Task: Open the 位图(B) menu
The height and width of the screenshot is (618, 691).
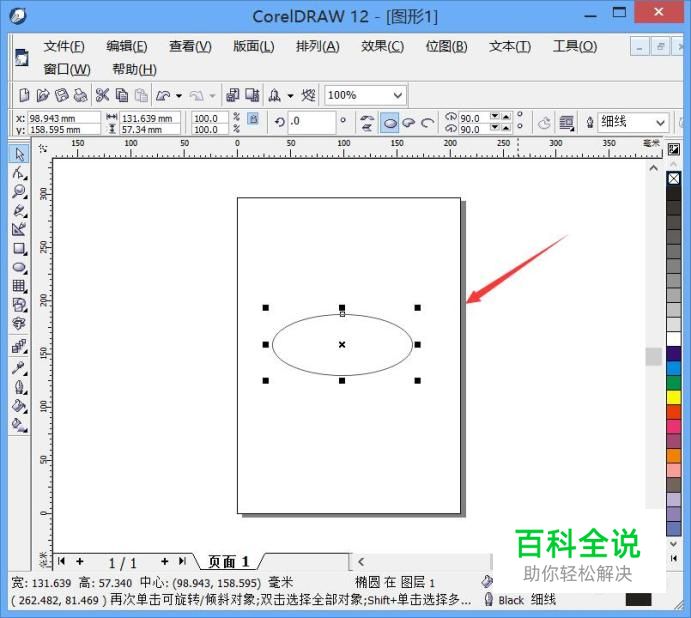Action: [446, 46]
